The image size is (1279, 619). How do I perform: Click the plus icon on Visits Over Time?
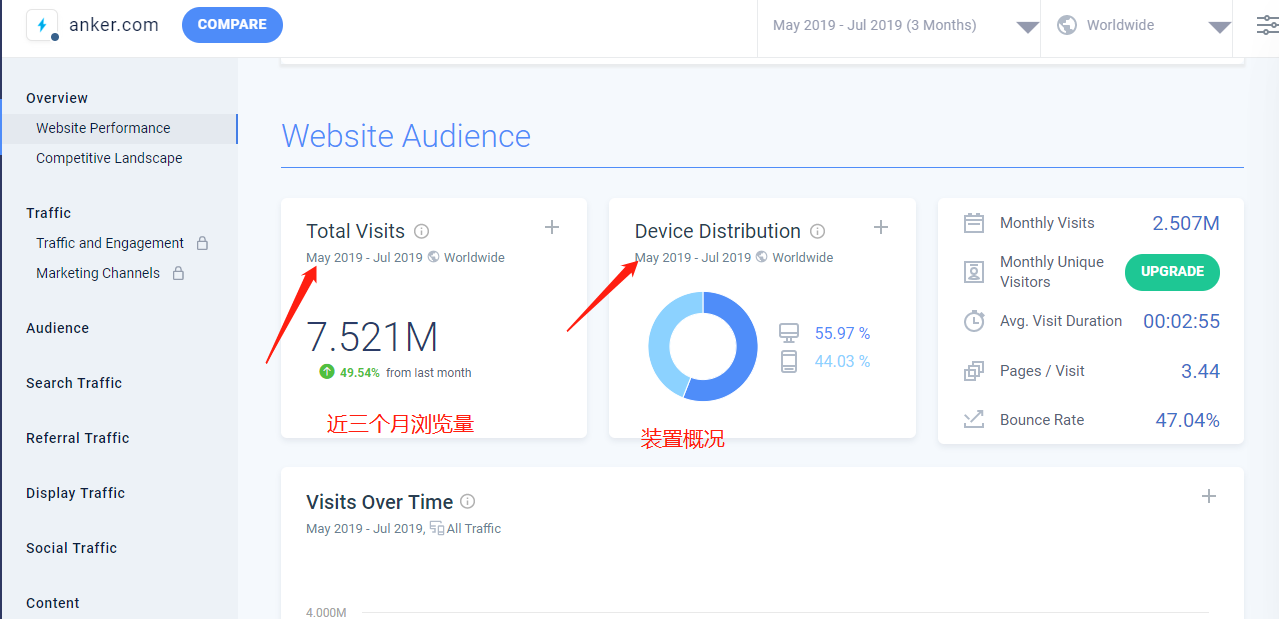coord(1208,496)
